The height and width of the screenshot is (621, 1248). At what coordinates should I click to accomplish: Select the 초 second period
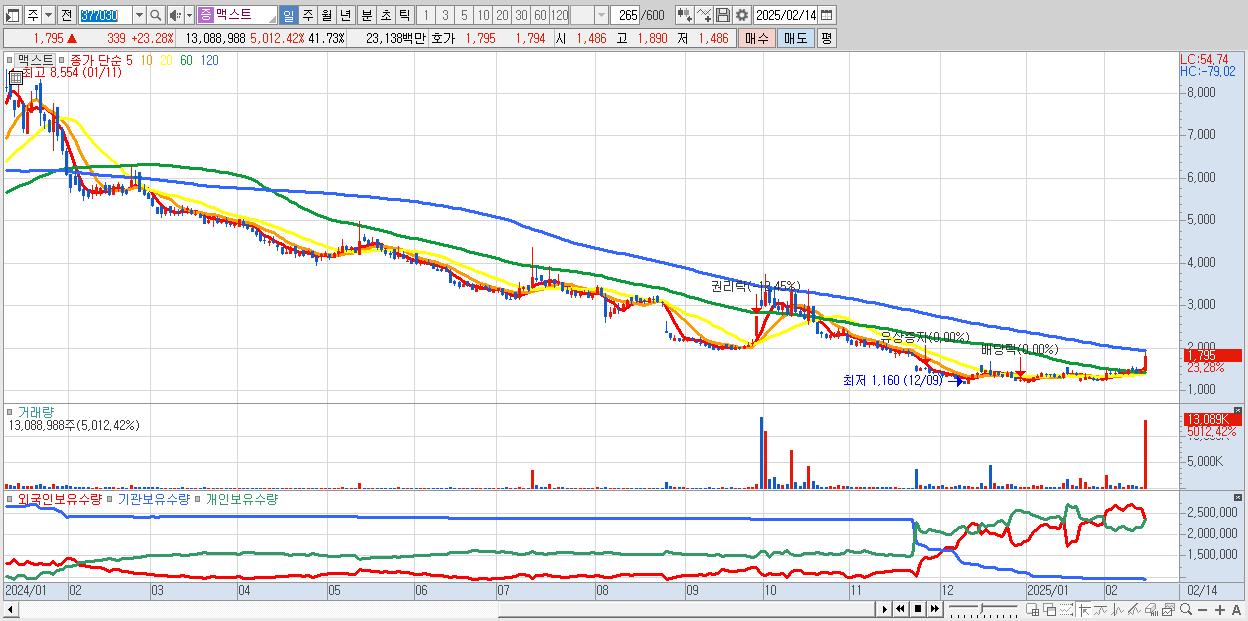385,15
